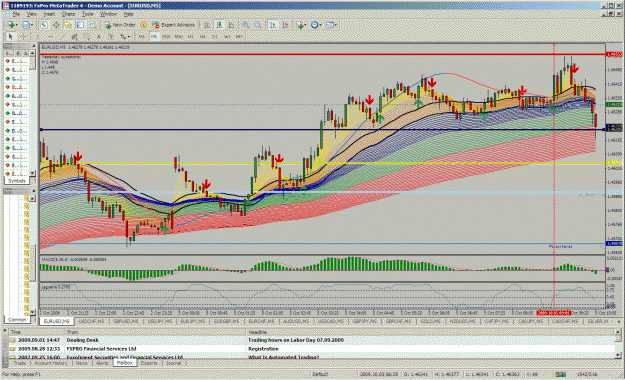Switch timeframe to M30

tap(179, 36)
